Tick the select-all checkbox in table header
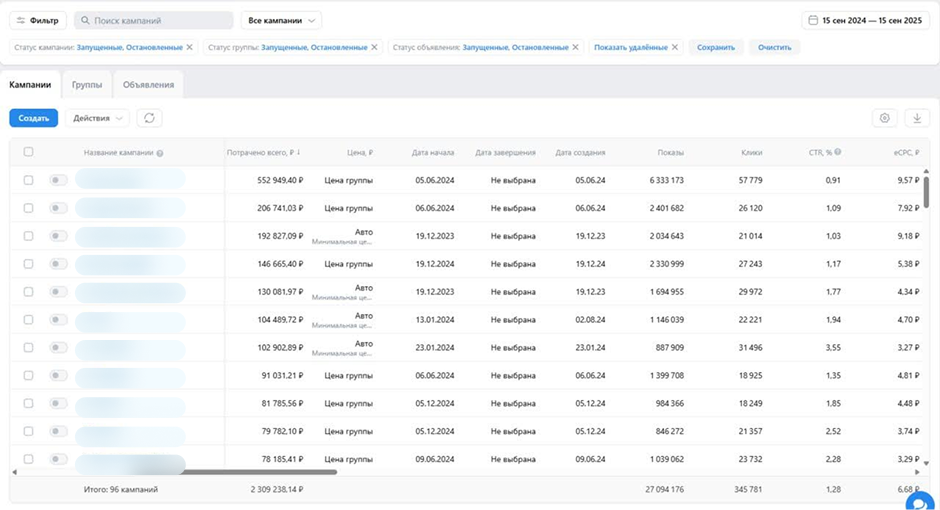 [28, 152]
